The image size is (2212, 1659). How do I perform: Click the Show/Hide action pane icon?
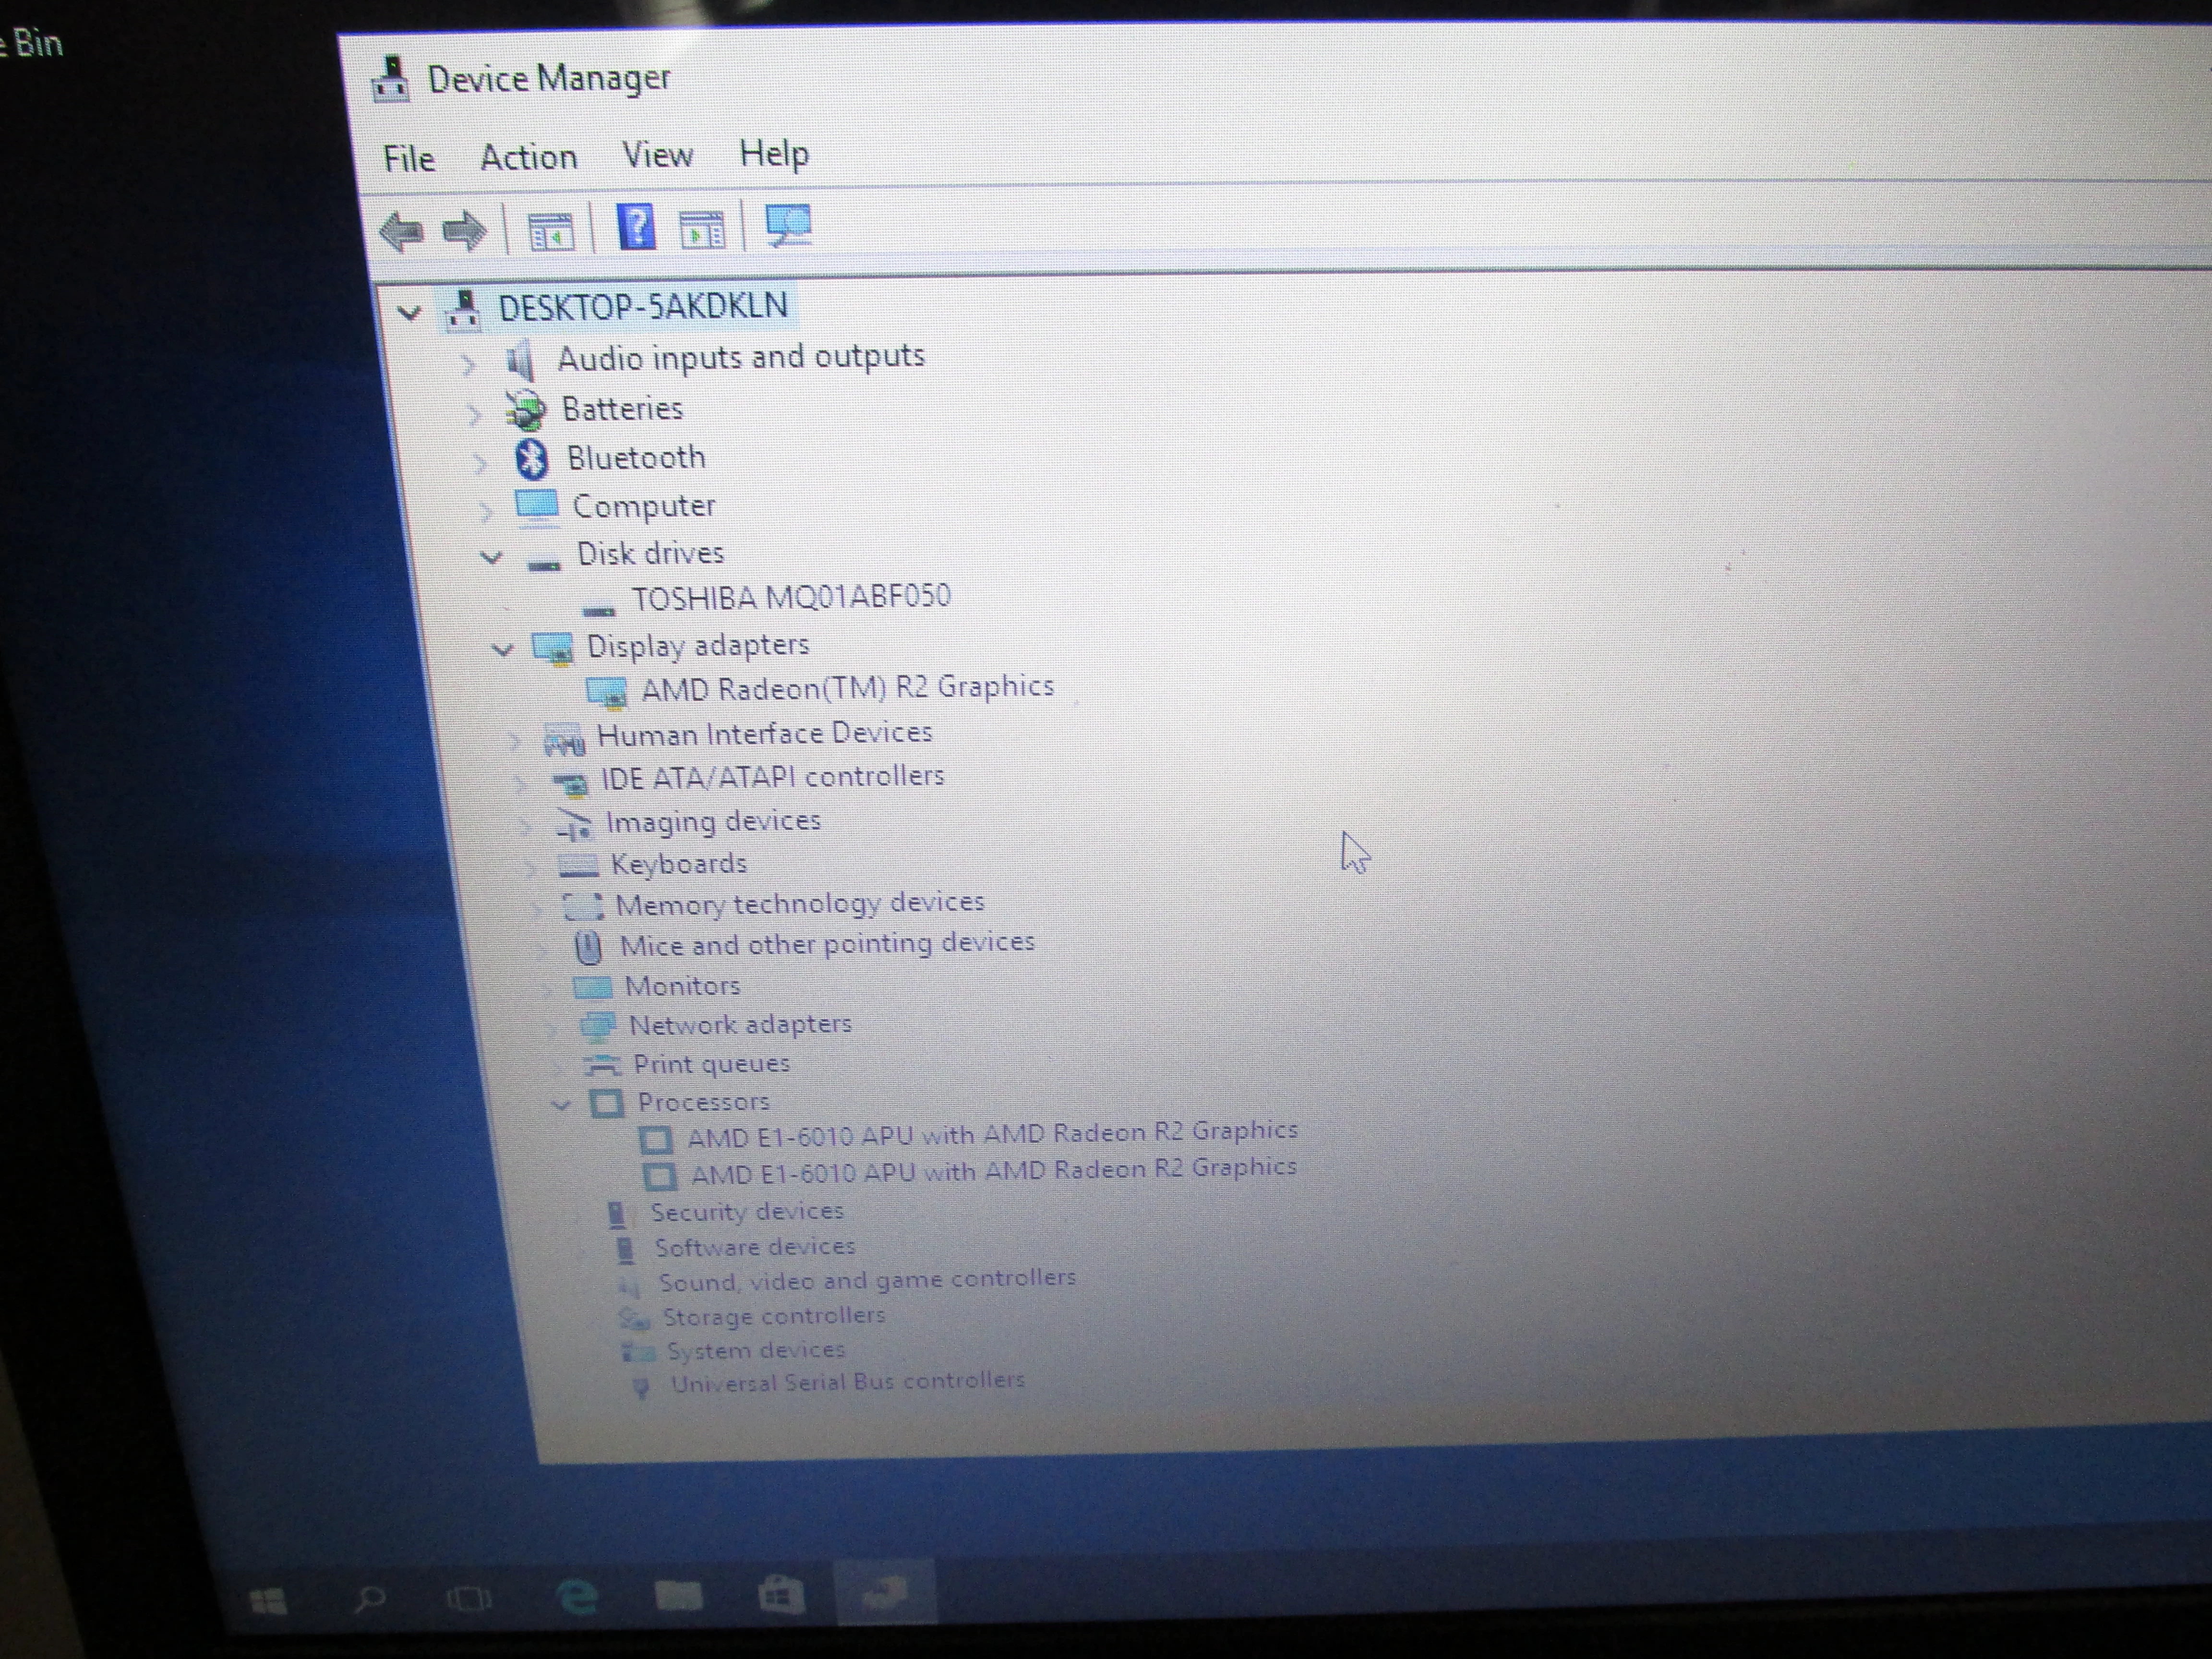coord(701,229)
